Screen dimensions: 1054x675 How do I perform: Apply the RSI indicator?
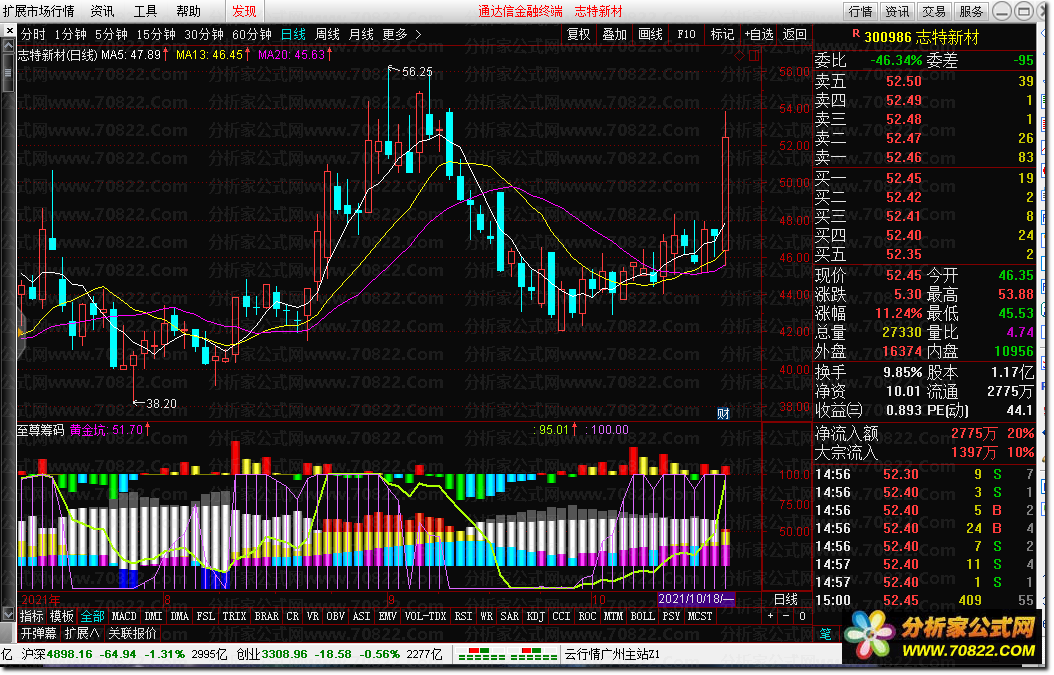pos(462,616)
